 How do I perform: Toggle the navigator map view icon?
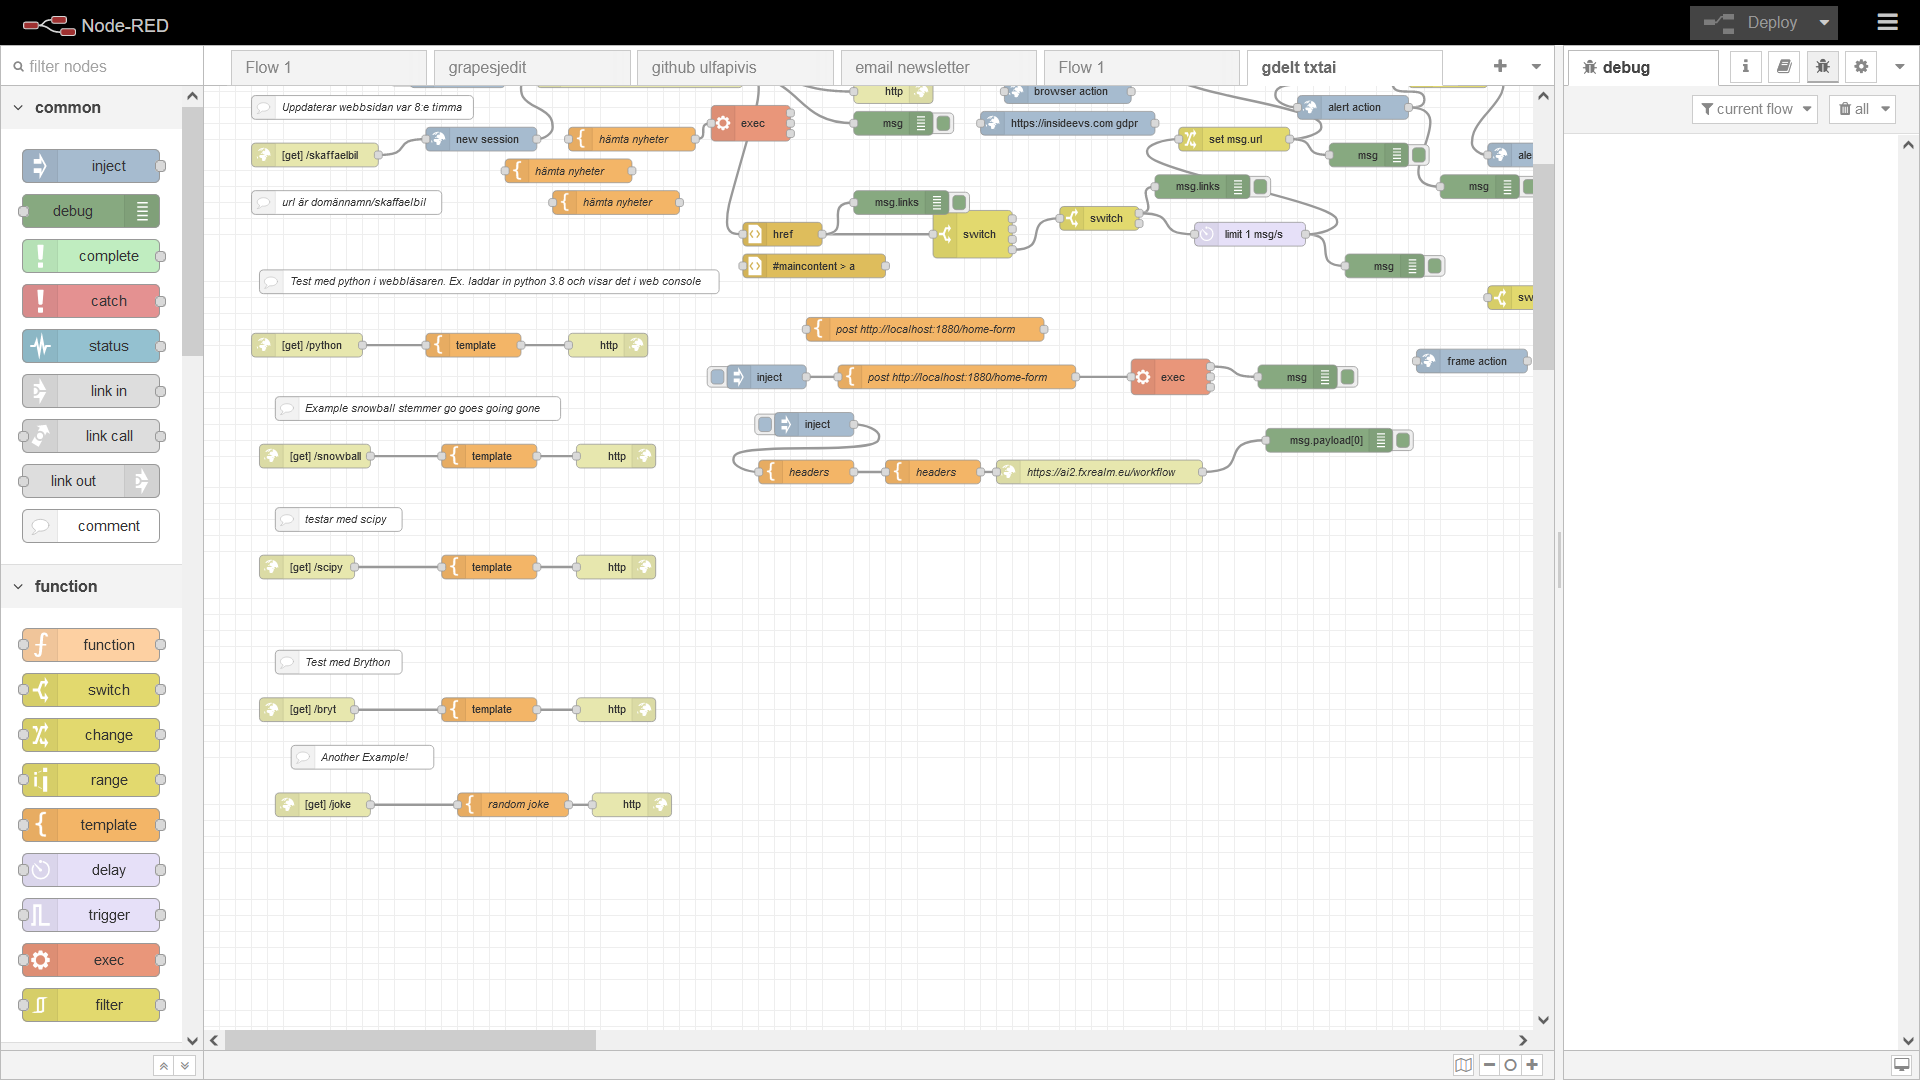(x=1464, y=1065)
